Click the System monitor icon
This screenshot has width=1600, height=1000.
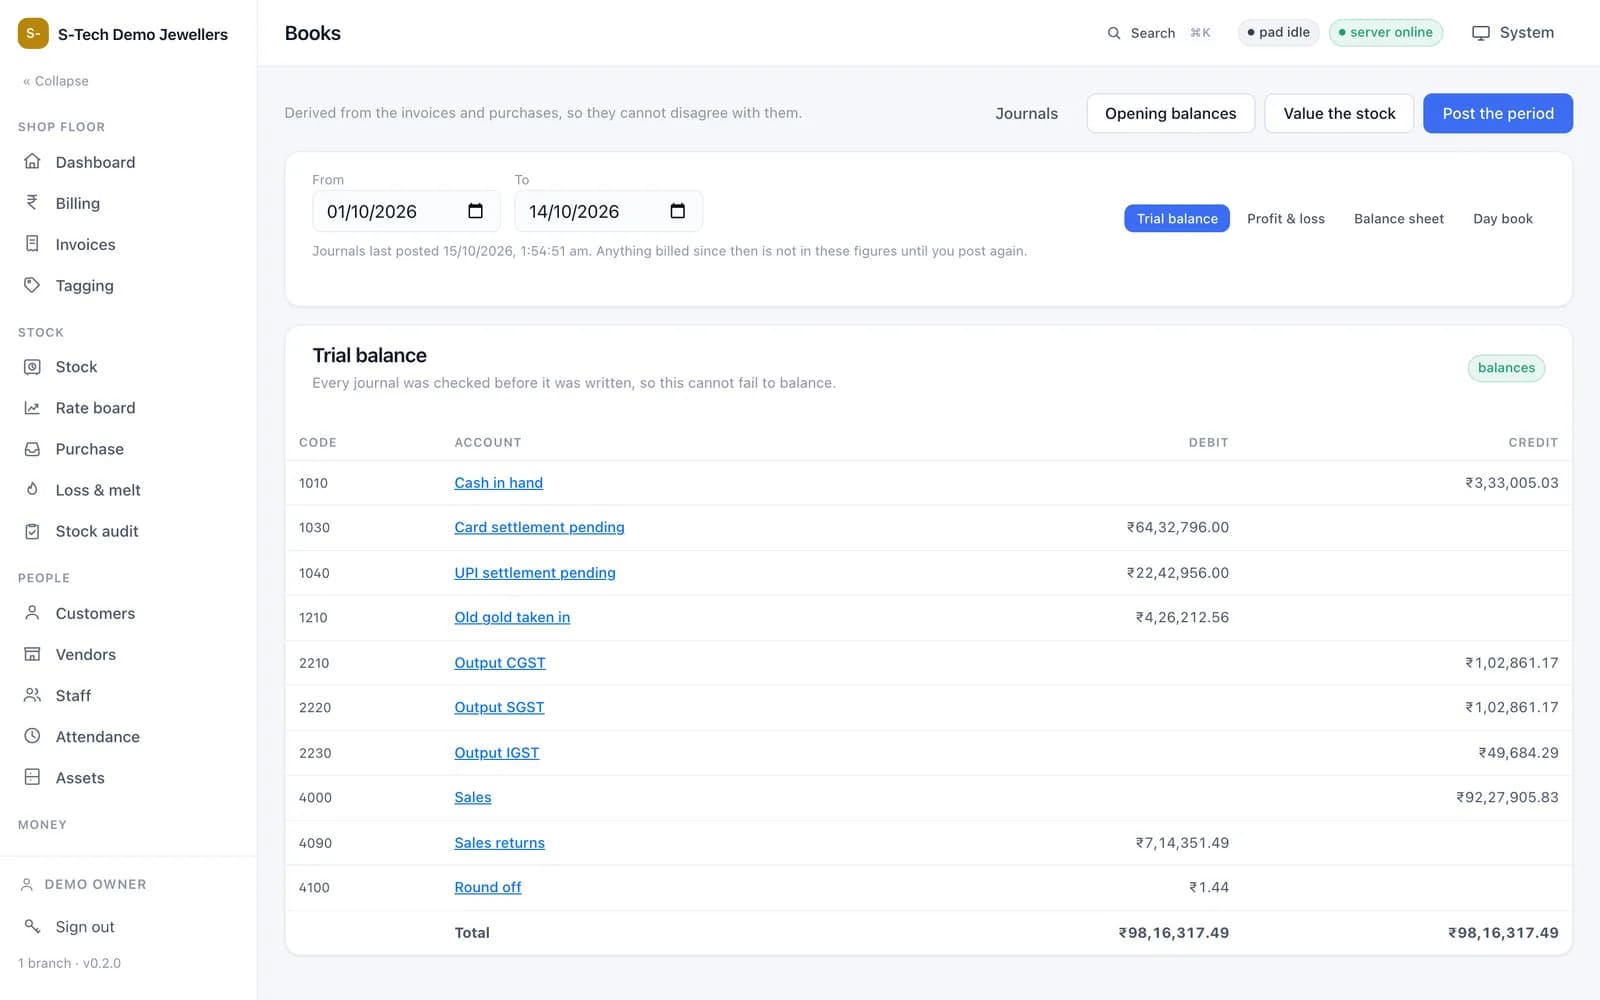1481,33
